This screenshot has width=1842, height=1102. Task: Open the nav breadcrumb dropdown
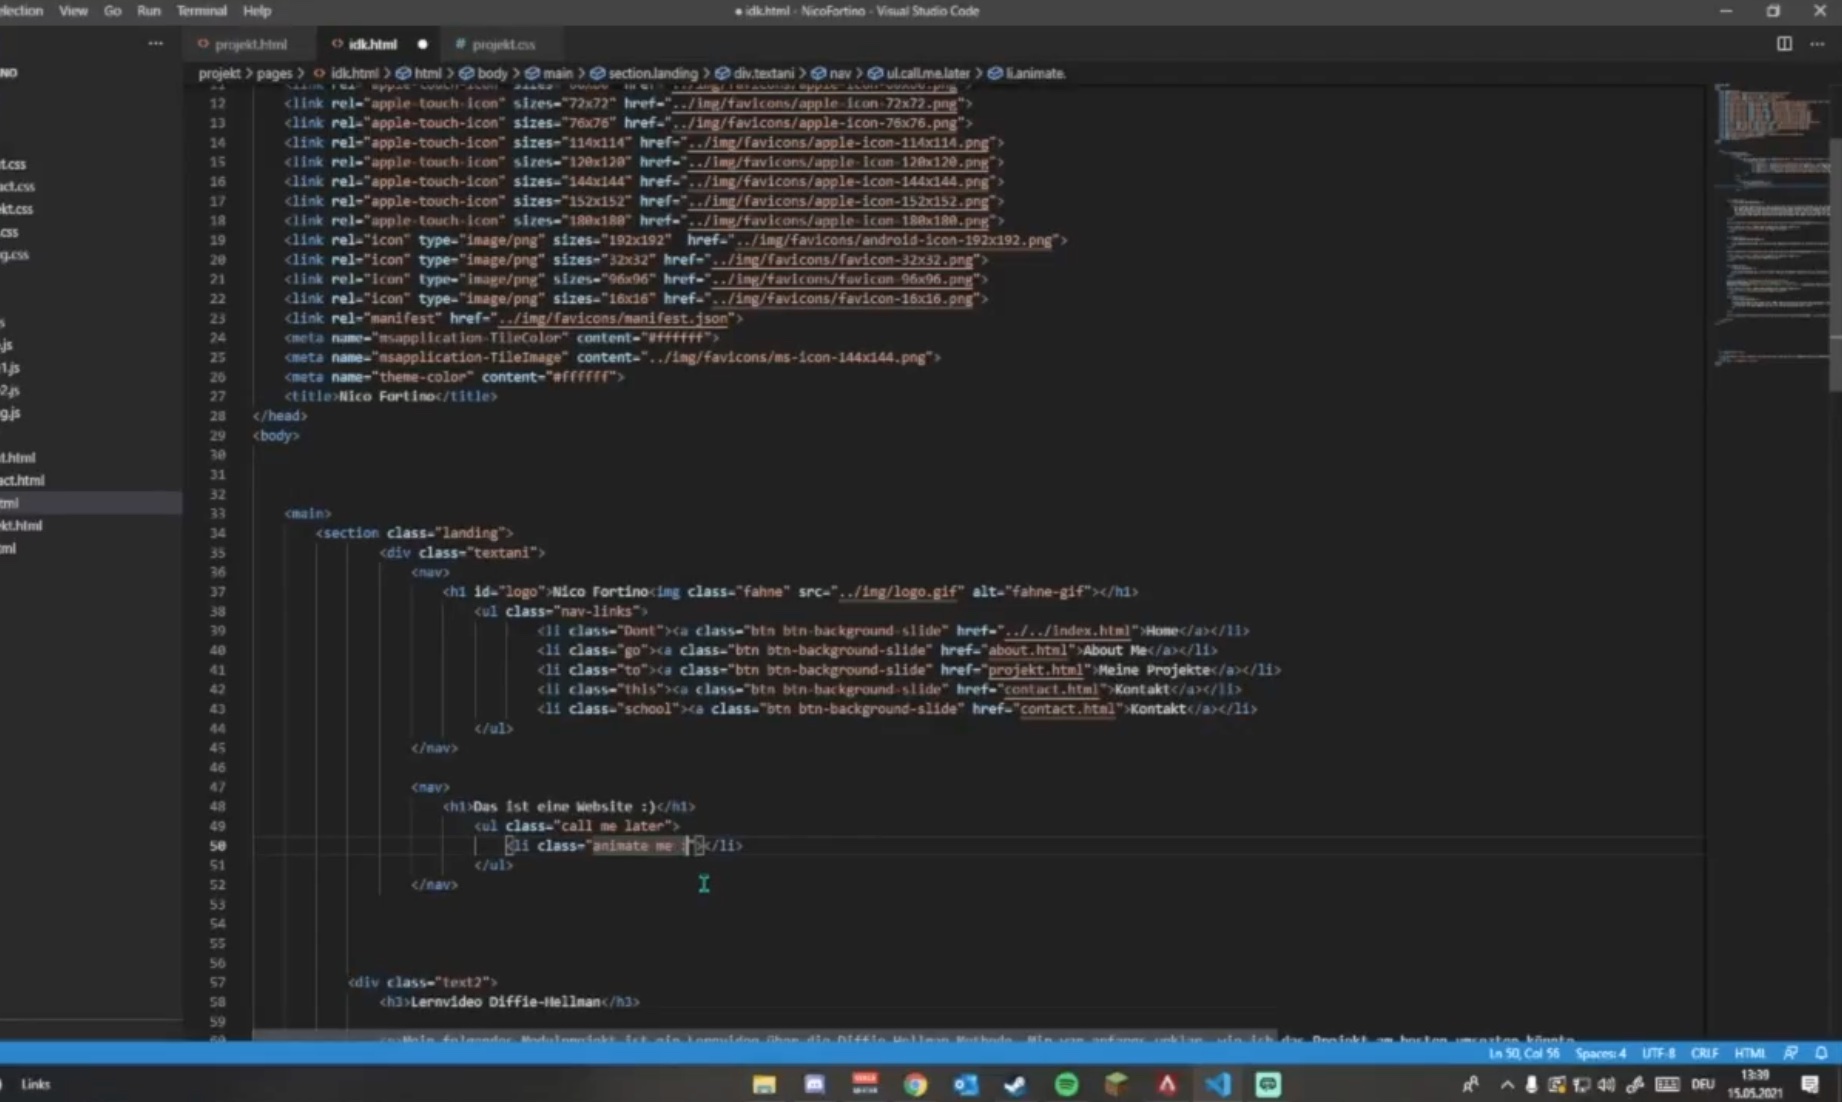[840, 73]
